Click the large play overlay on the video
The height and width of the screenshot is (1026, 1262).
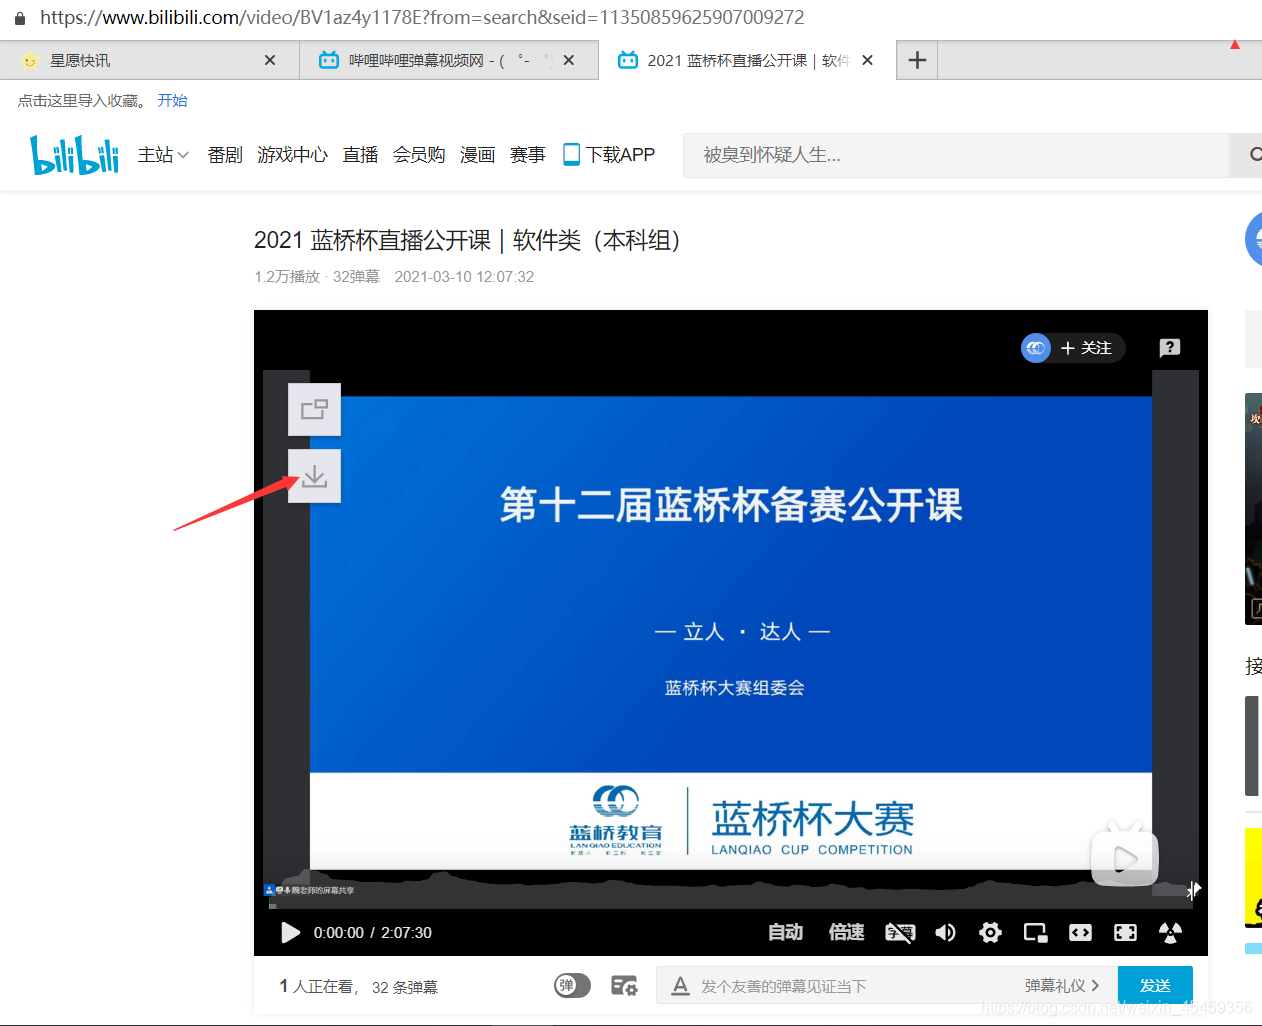point(1125,857)
